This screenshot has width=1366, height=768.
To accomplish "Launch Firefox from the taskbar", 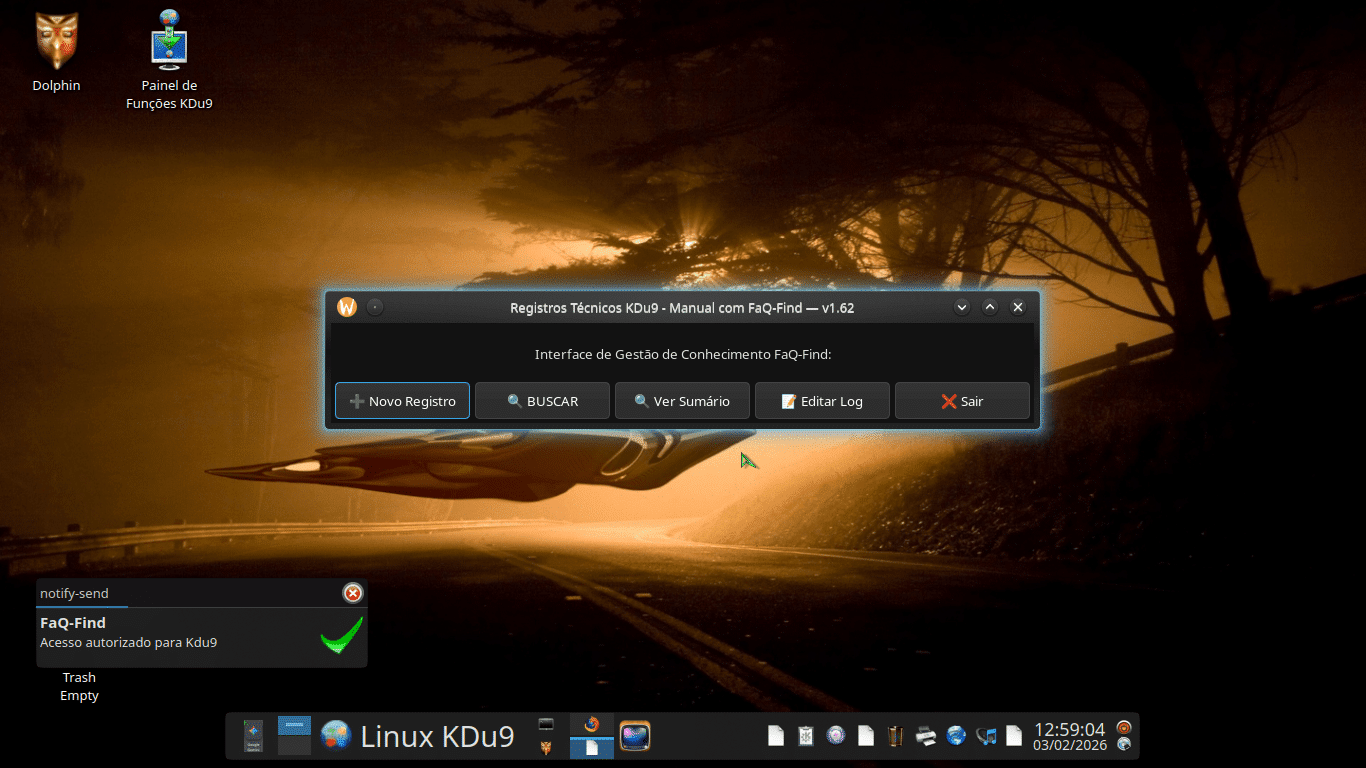I will pyautogui.click(x=591, y=725).
